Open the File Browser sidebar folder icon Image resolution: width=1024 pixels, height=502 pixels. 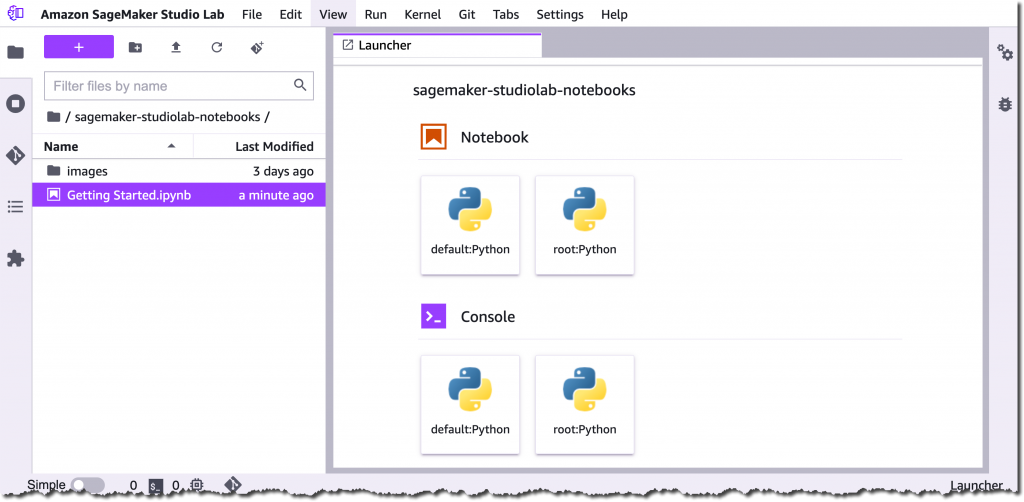point(16,52)
